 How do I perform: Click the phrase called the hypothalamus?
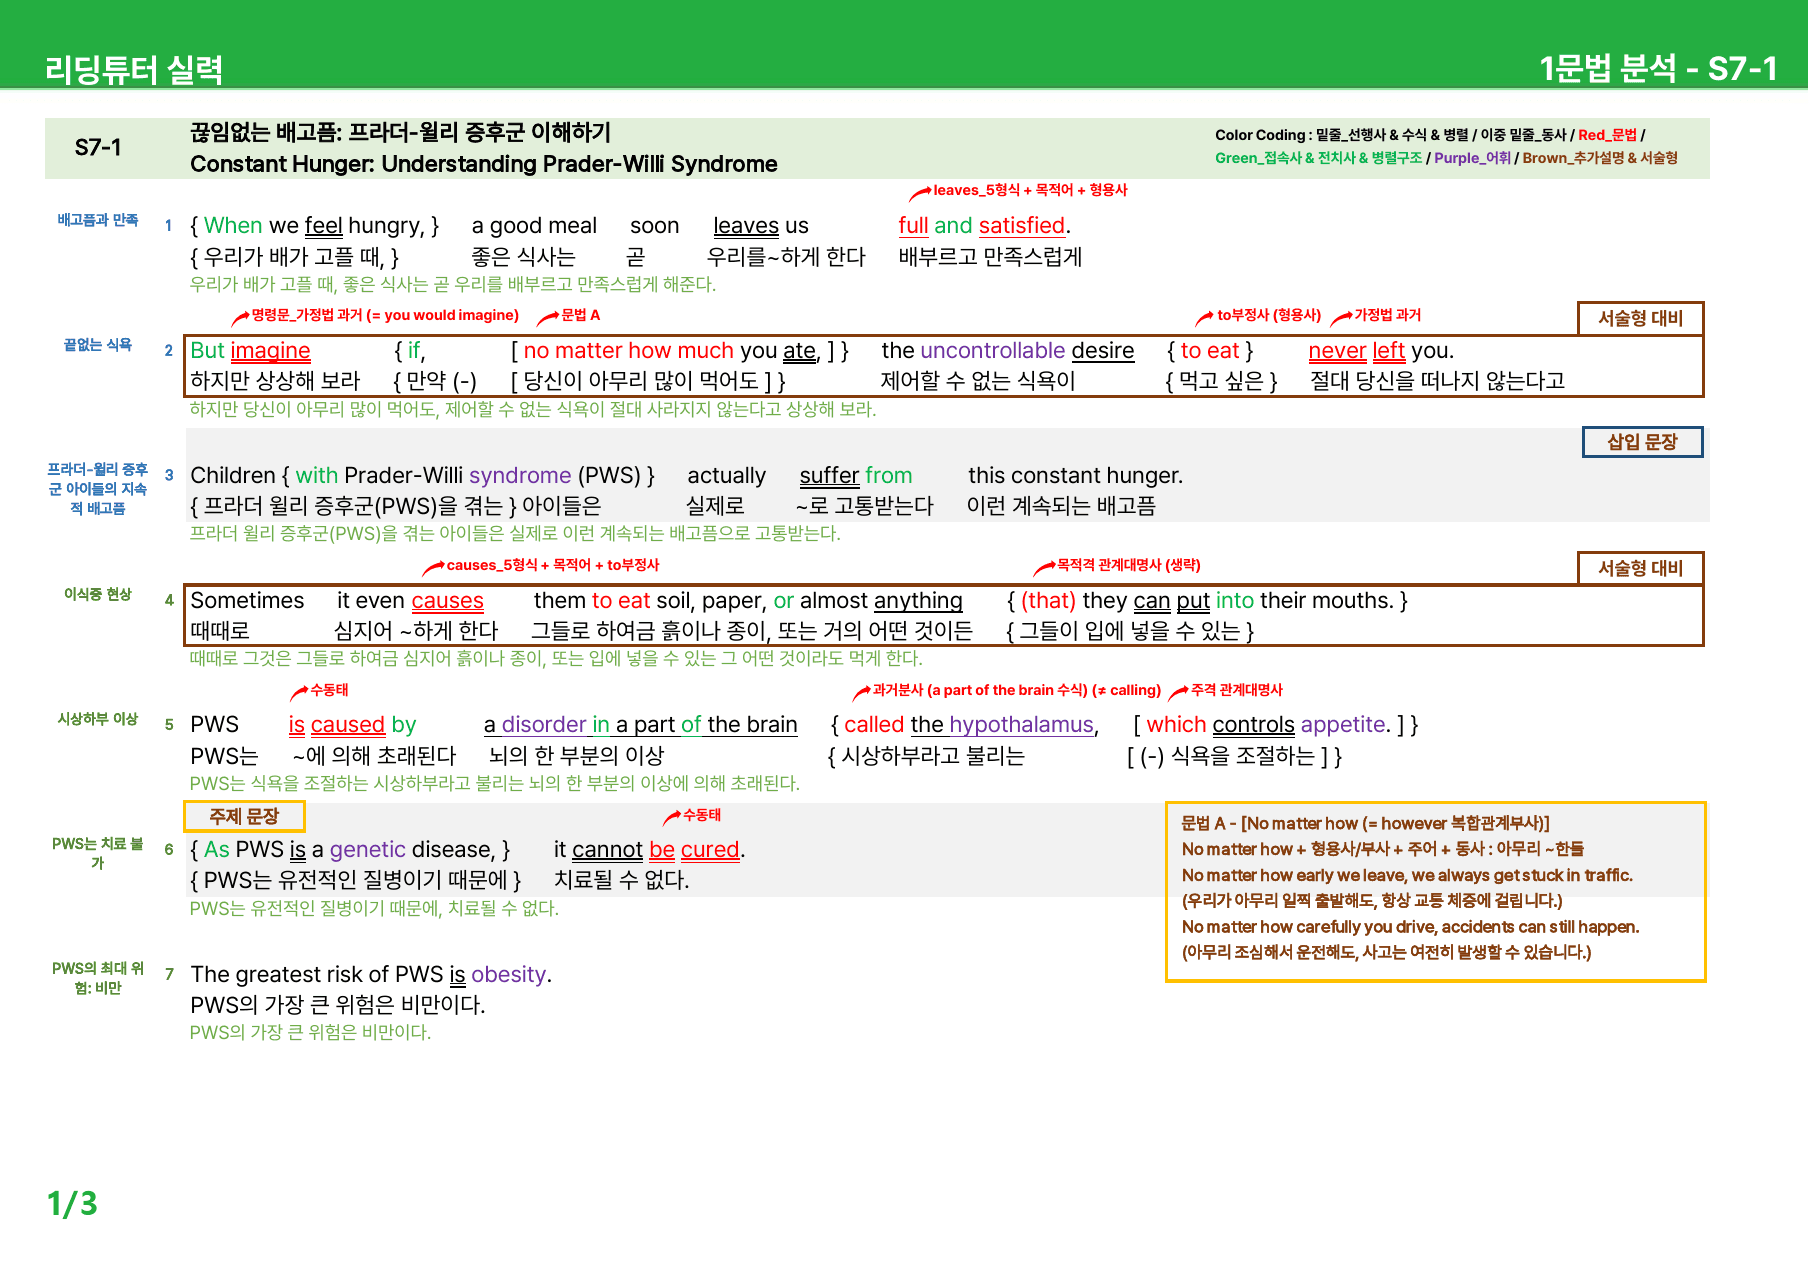[969, 725]
